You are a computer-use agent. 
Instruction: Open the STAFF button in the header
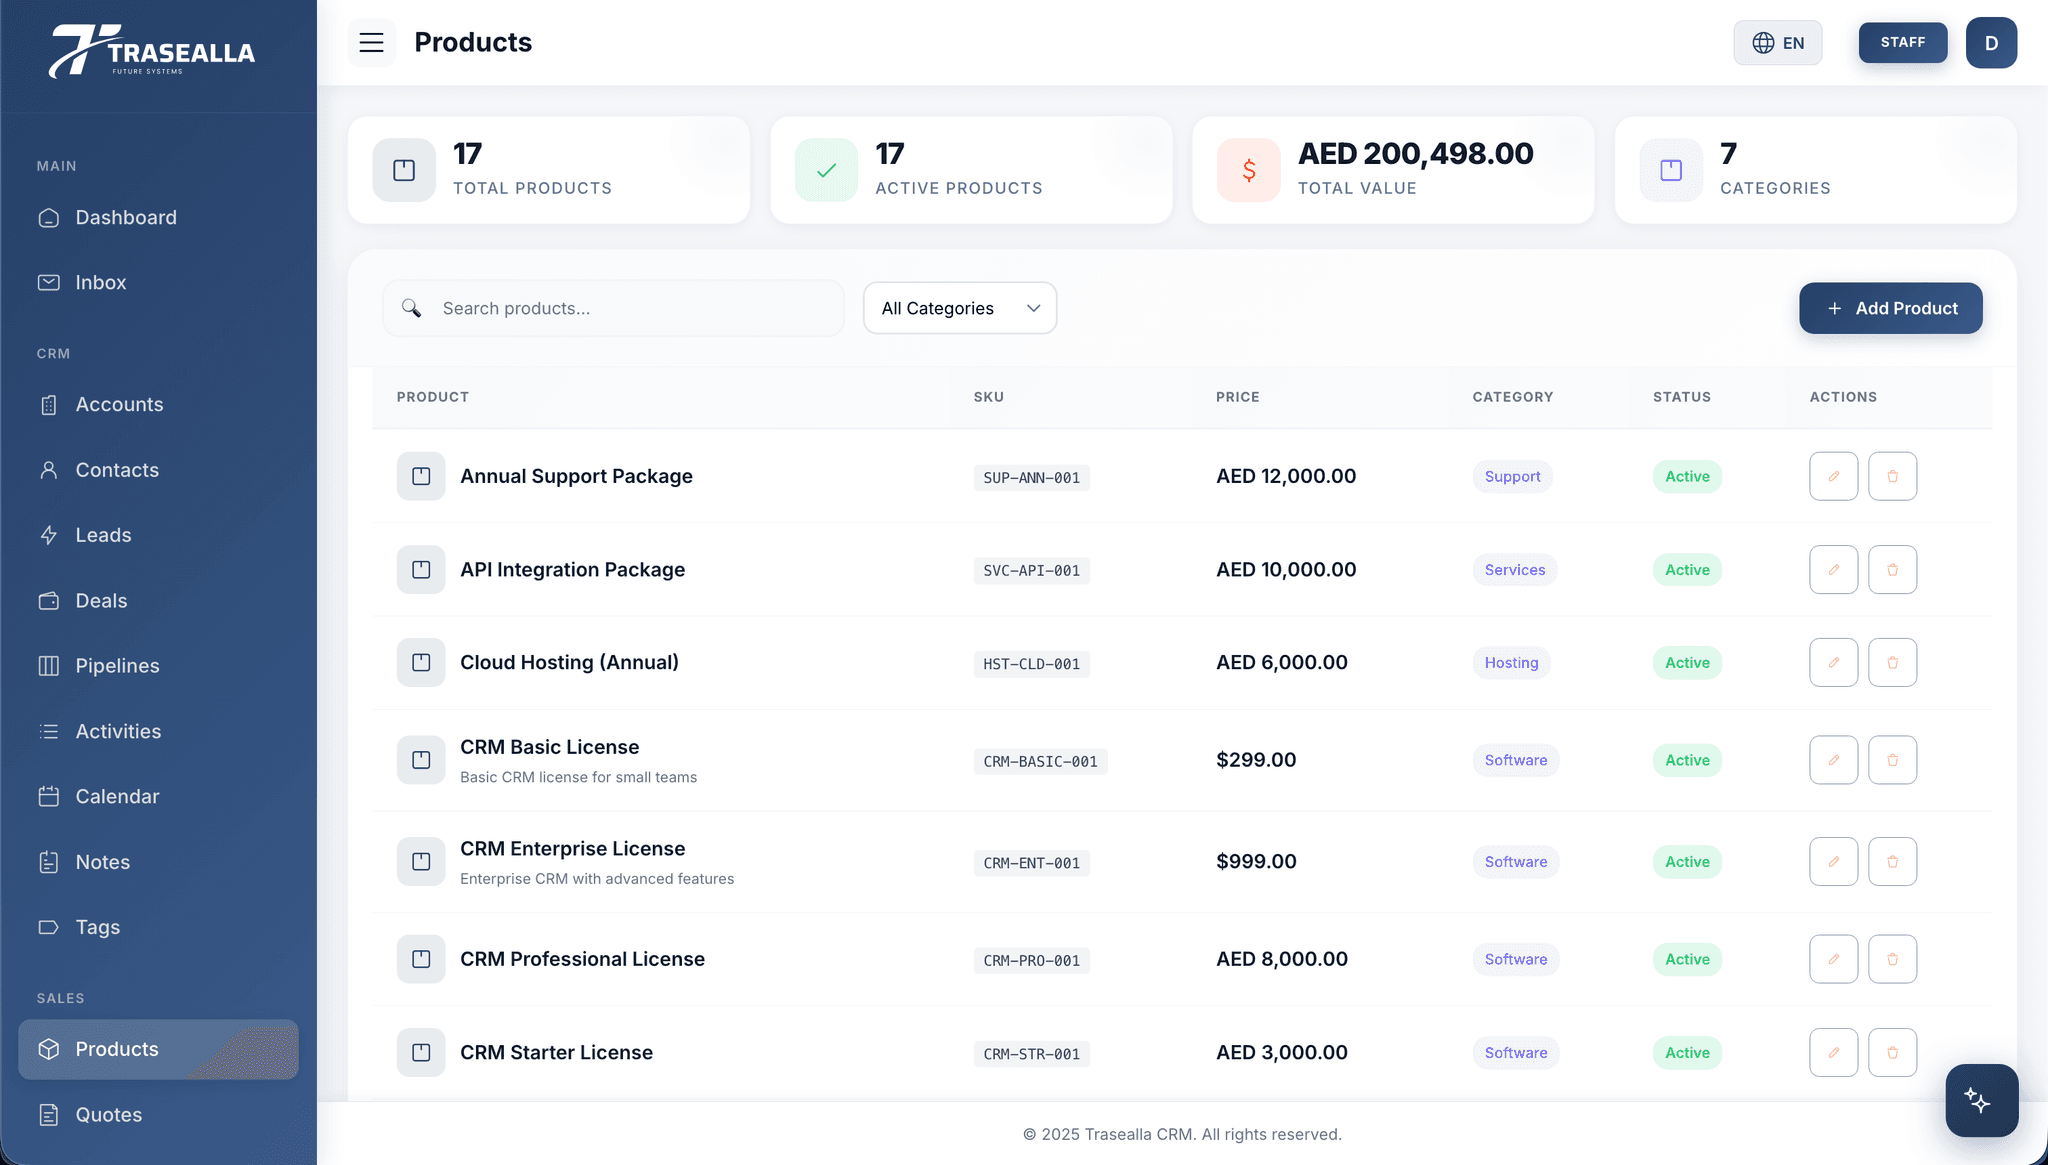coord(1902,43)
